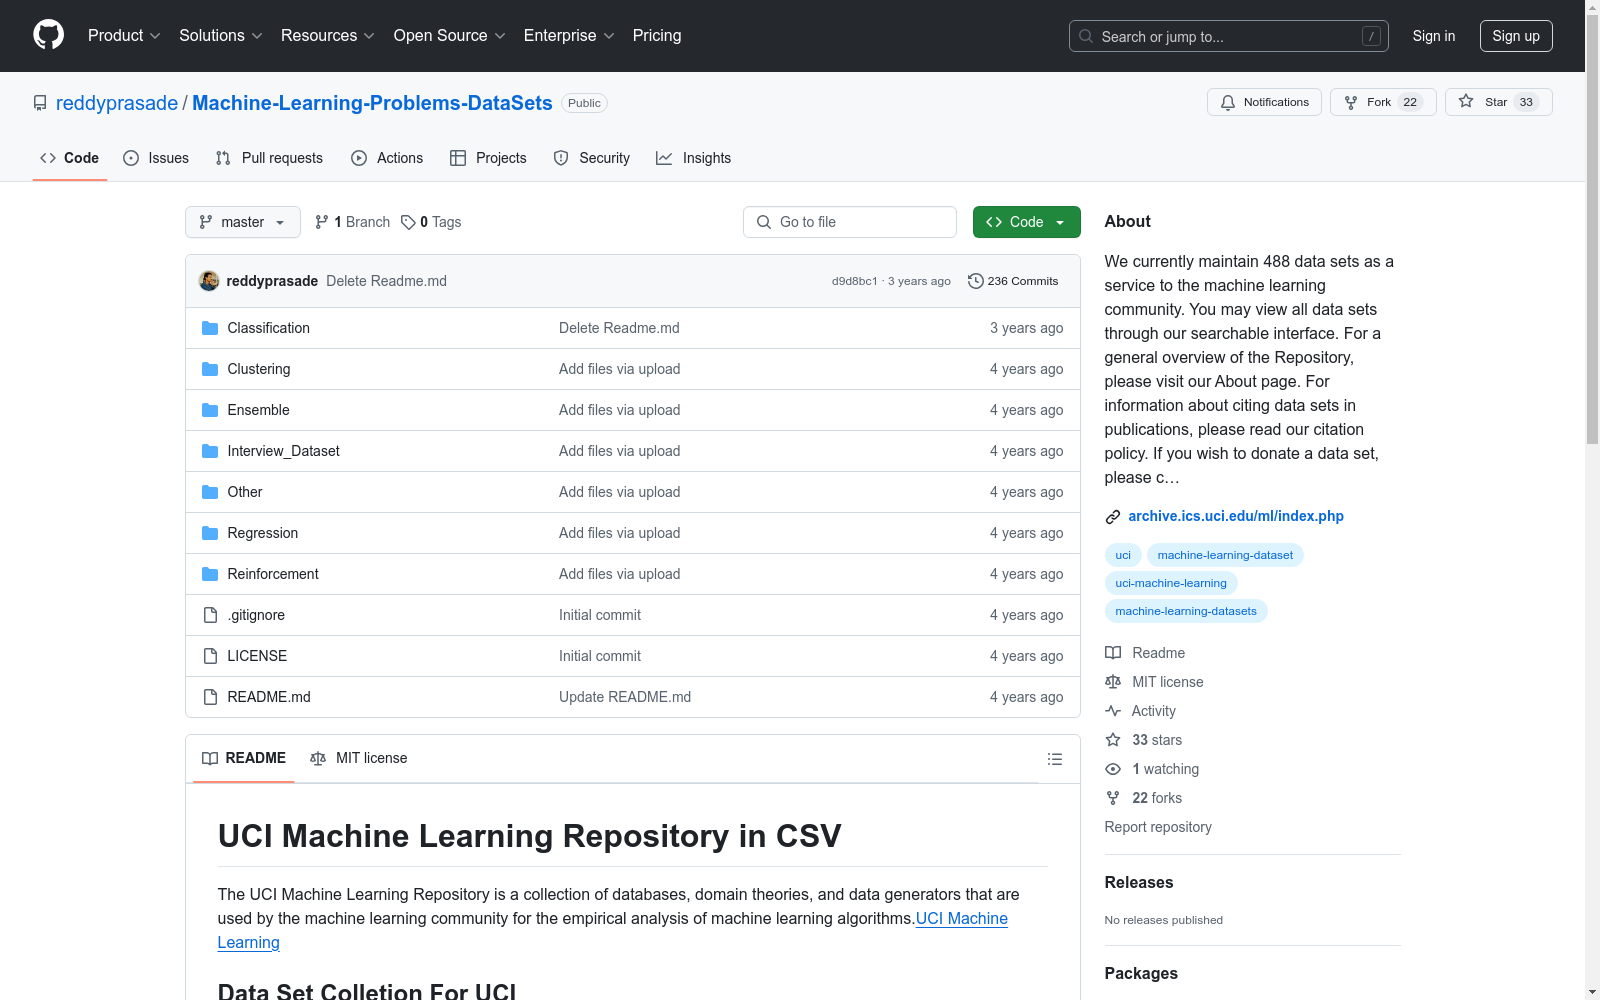Select the README tab in README panel

tap(244, 758)
